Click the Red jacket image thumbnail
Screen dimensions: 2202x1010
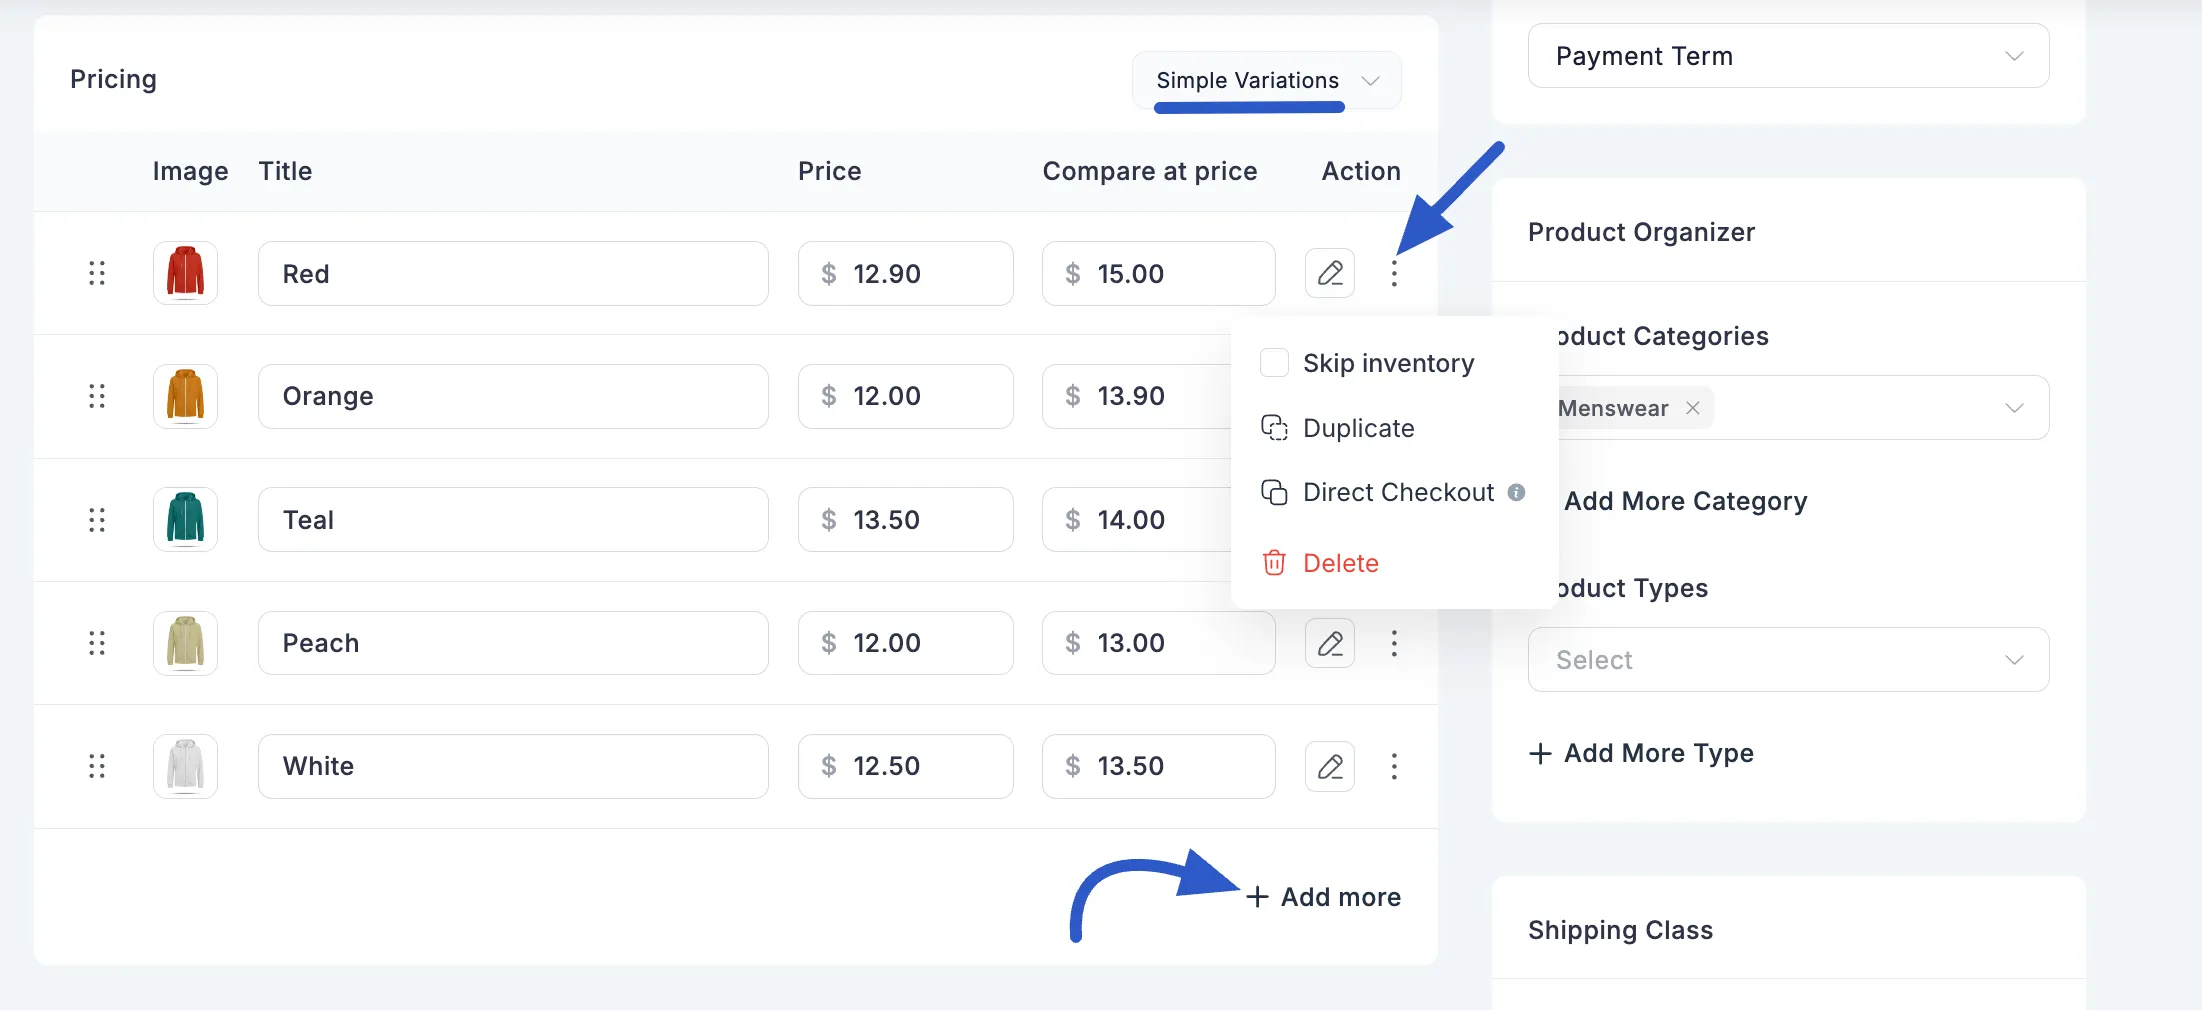[x=185, y=272]
